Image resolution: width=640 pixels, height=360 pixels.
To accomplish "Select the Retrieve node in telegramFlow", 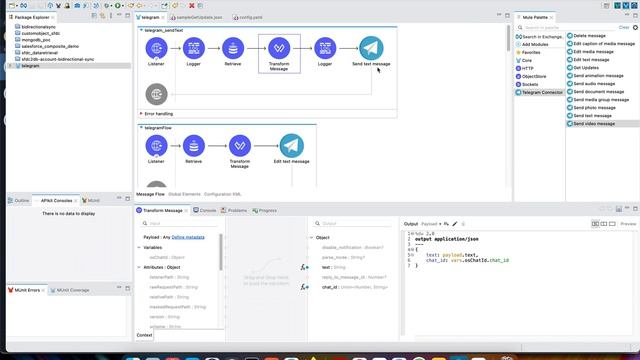I will [x=193, y=146].
